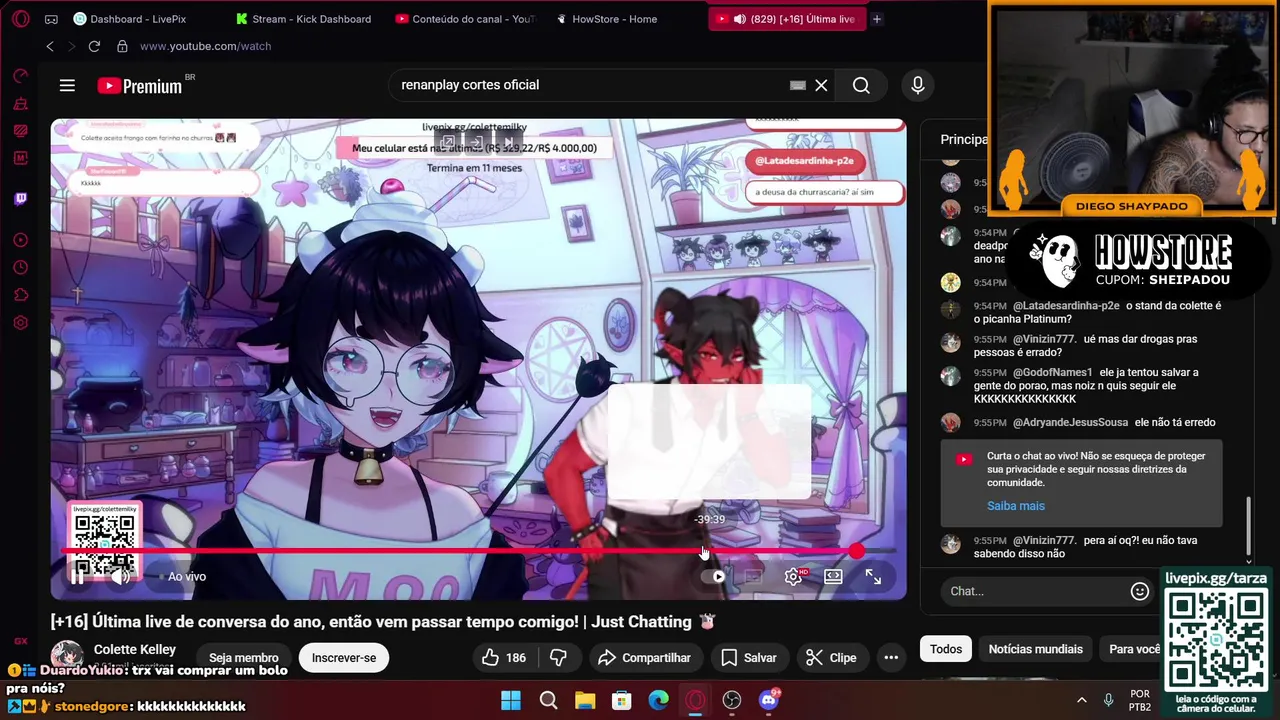Viewport: 1280px width, 720px height.
Task: Open the more actions three-dot menu
Action: click(891, 657)
